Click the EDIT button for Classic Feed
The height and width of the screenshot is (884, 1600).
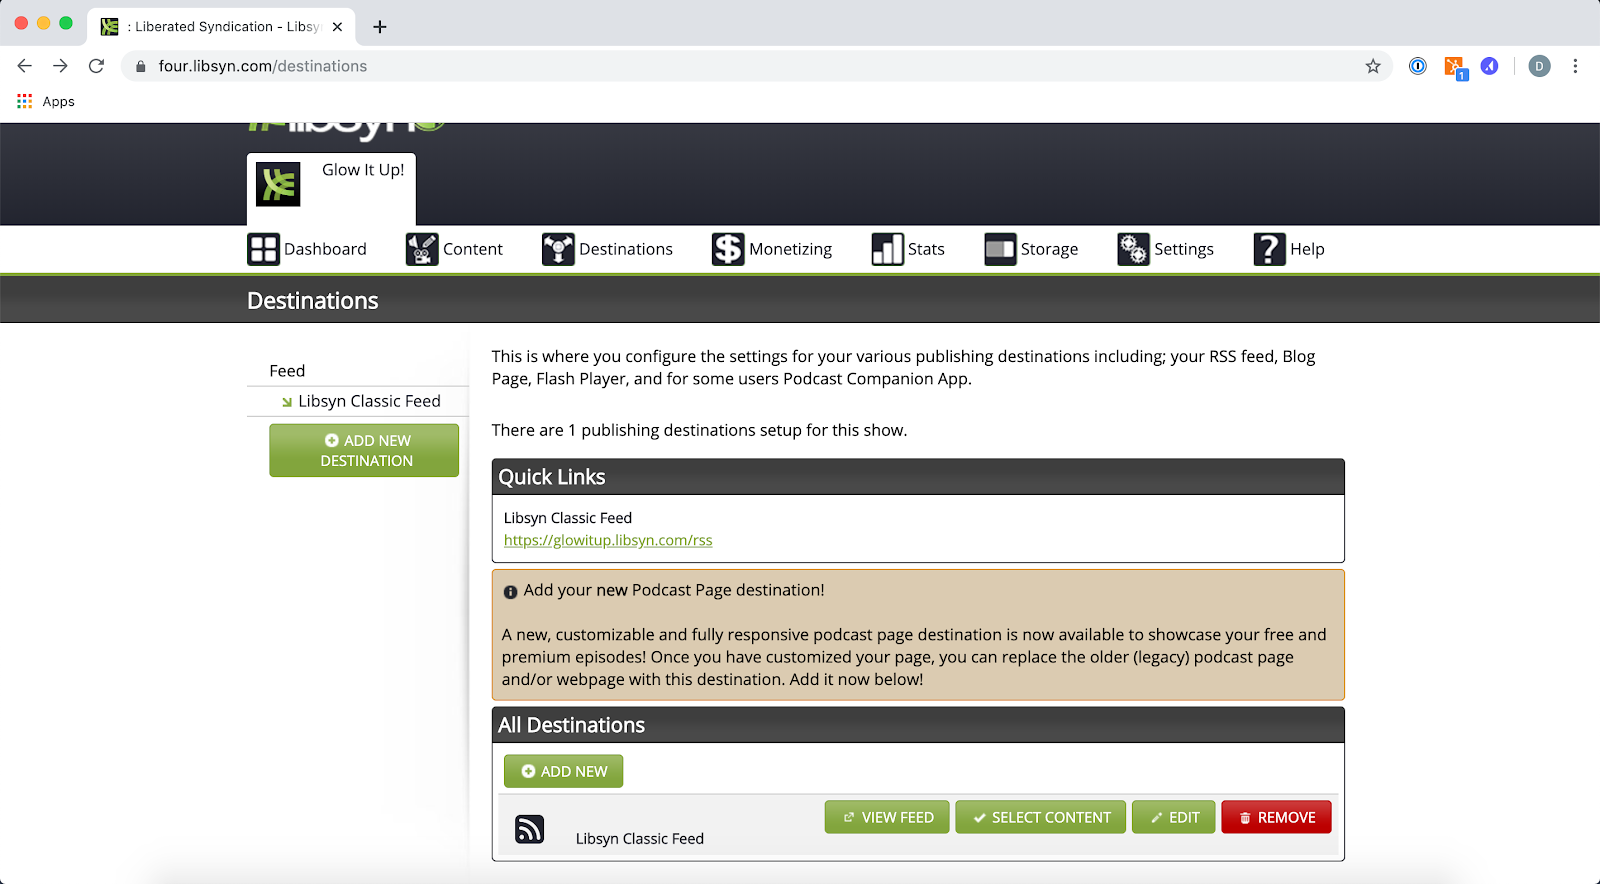coord(1174,817)
